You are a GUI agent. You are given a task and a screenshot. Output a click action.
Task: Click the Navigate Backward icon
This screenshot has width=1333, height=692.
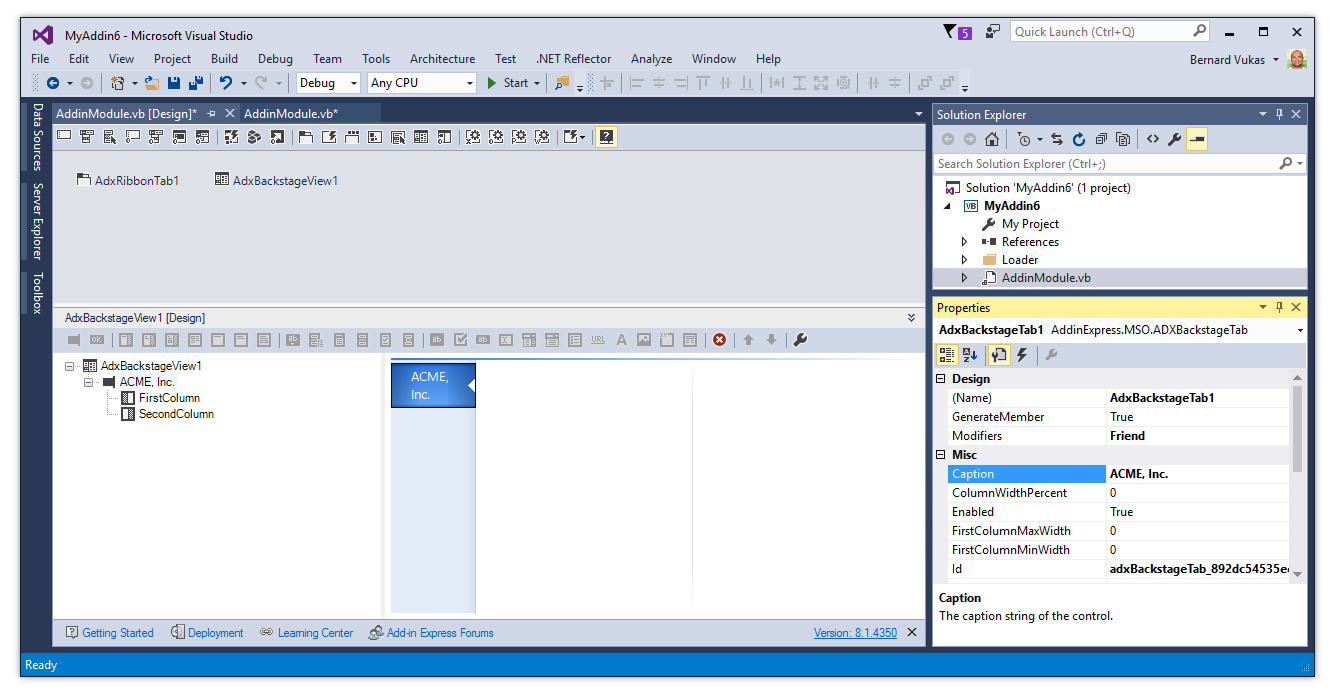(x=52, y=83)
